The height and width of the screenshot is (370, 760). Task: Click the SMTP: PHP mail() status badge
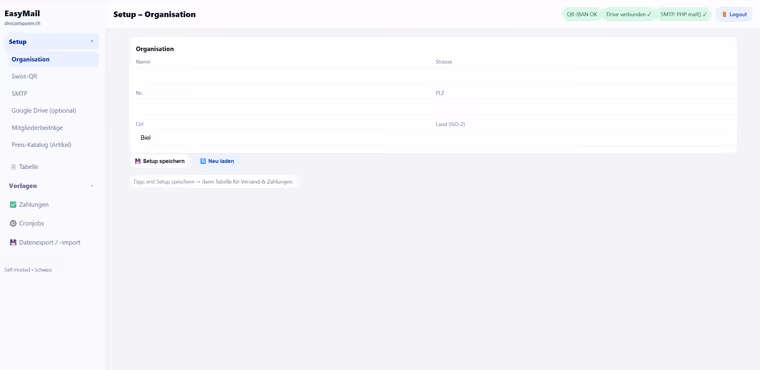683,15
